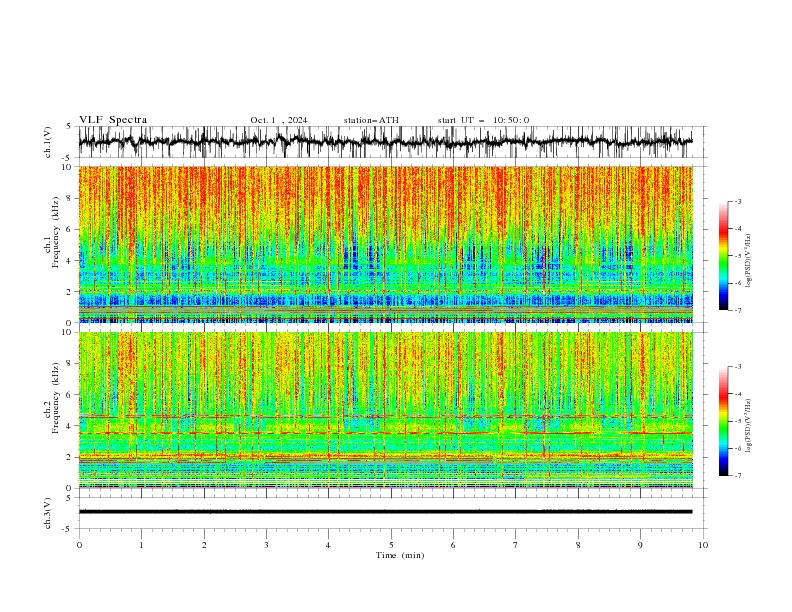Click time axis tick label '4'
792x612 pixels.
[328, 545]
